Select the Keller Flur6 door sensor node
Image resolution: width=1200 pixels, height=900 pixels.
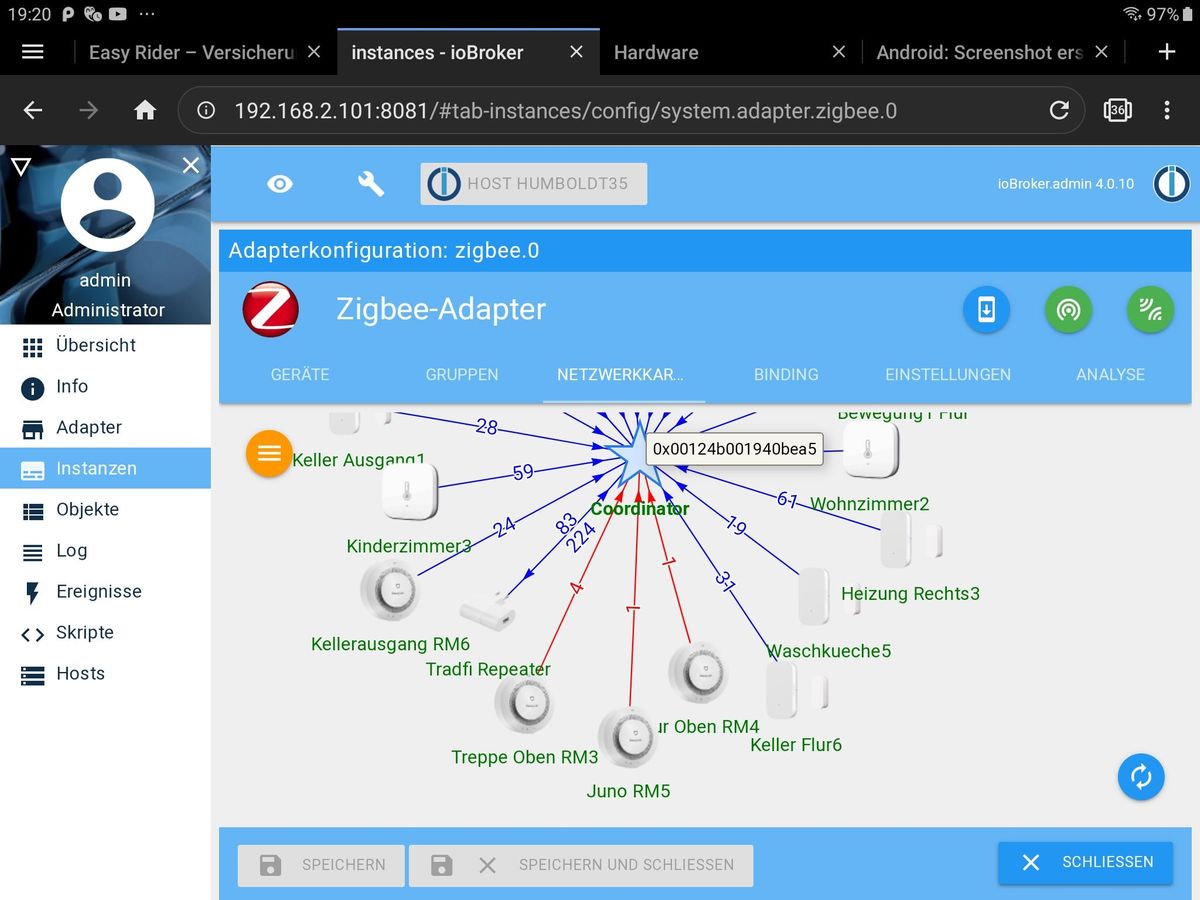tap(796, 690)
